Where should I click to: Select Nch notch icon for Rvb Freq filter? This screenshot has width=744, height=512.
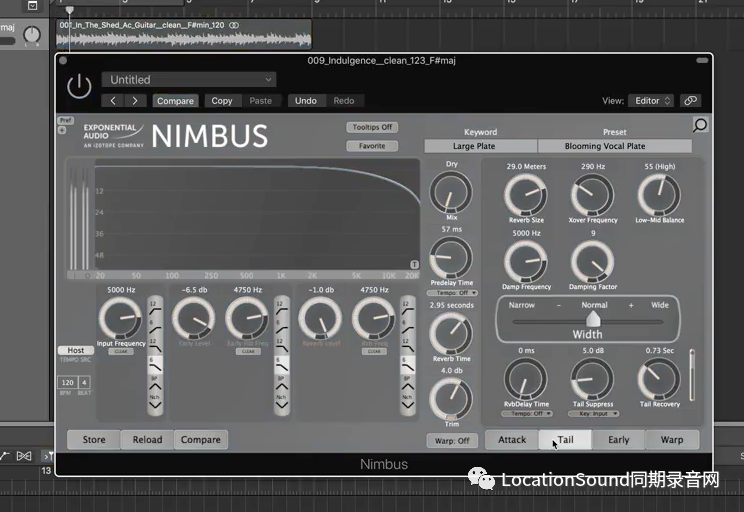(x=408, y=401)
